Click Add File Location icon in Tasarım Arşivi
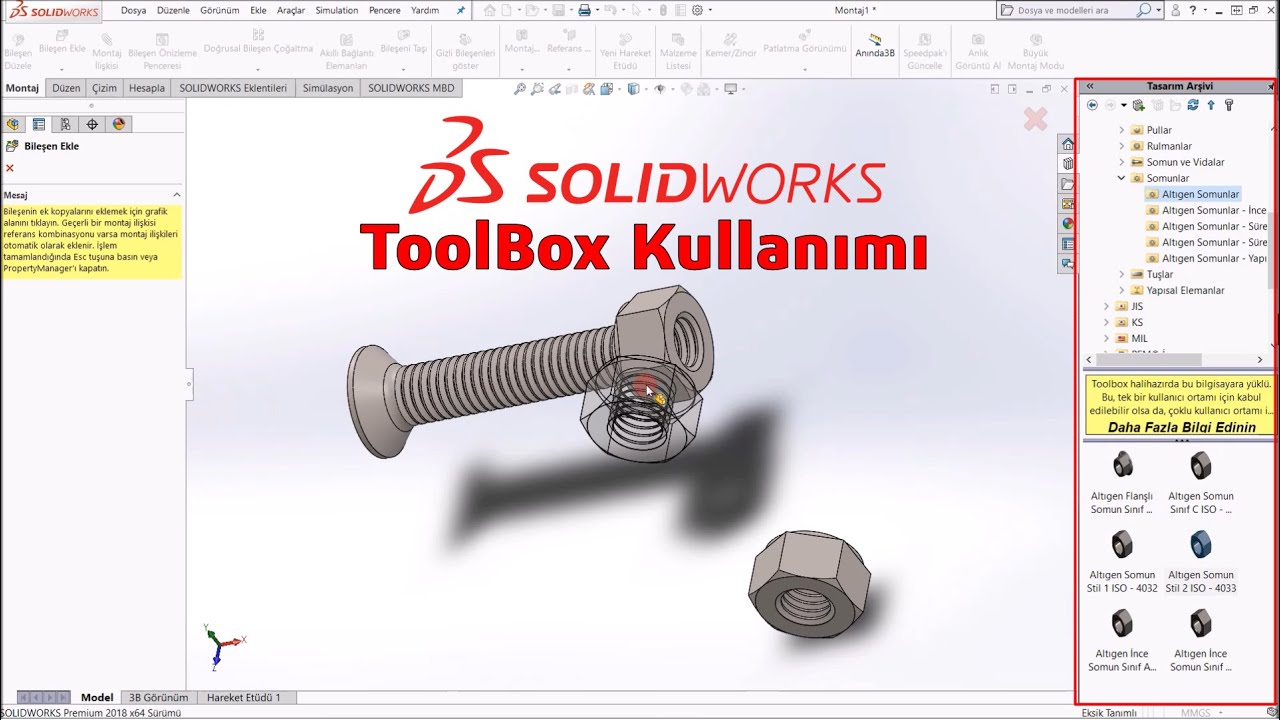This screenshot has height=720, width=1280. pyautogui.click(x=1138, y=105)
